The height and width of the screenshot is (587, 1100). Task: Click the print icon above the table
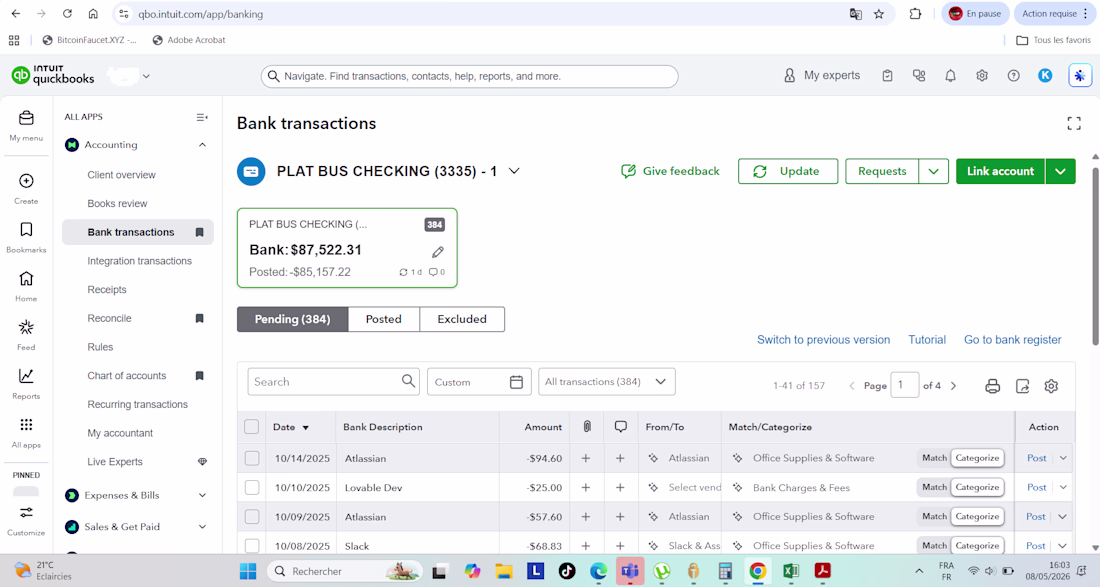[x=992, y=386]
